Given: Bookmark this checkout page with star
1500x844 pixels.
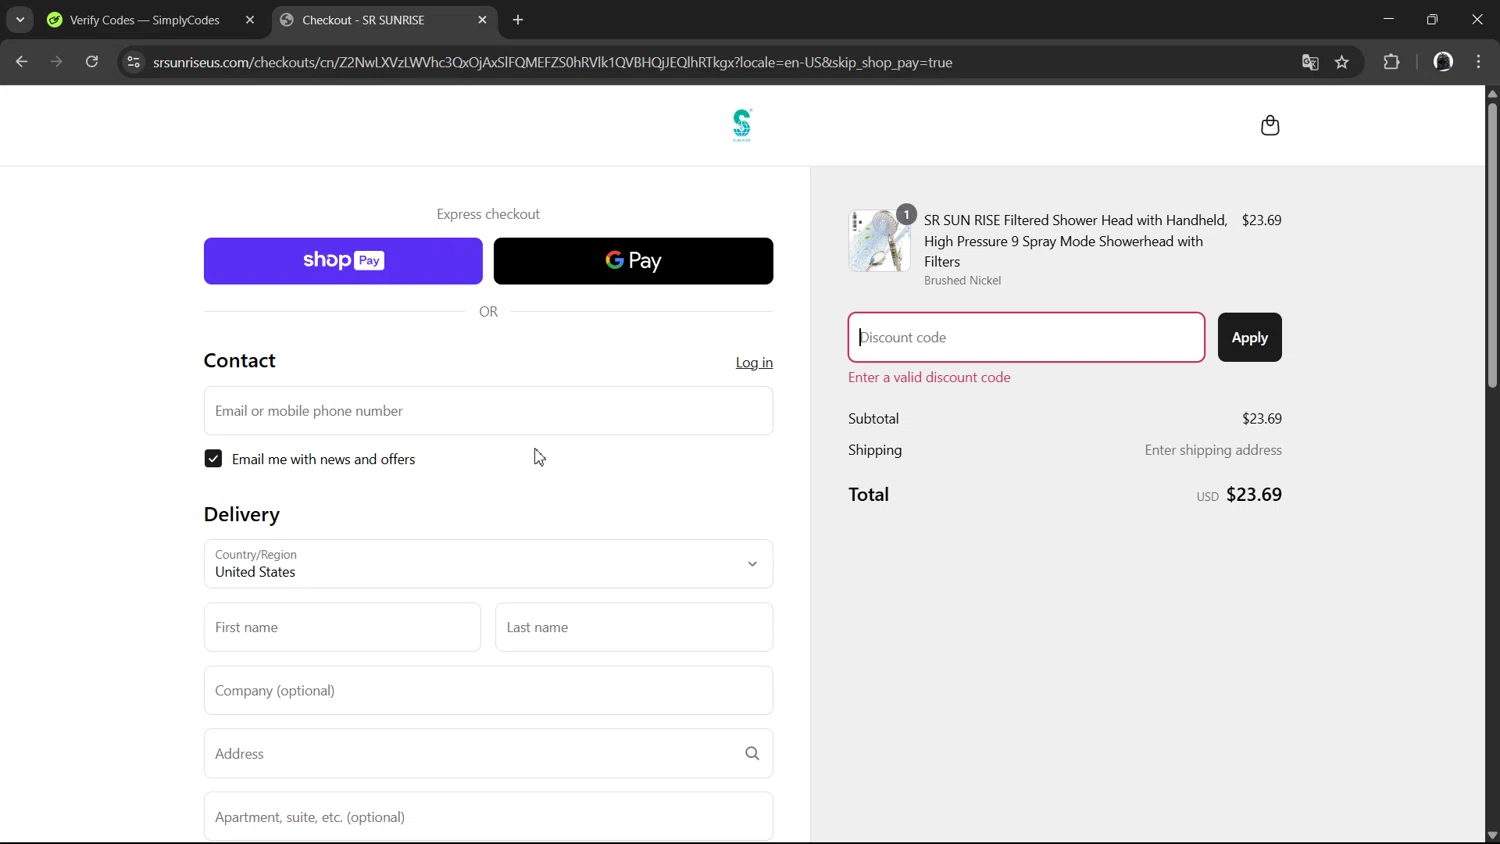Looking at the screenshot, I should 1342,62.
